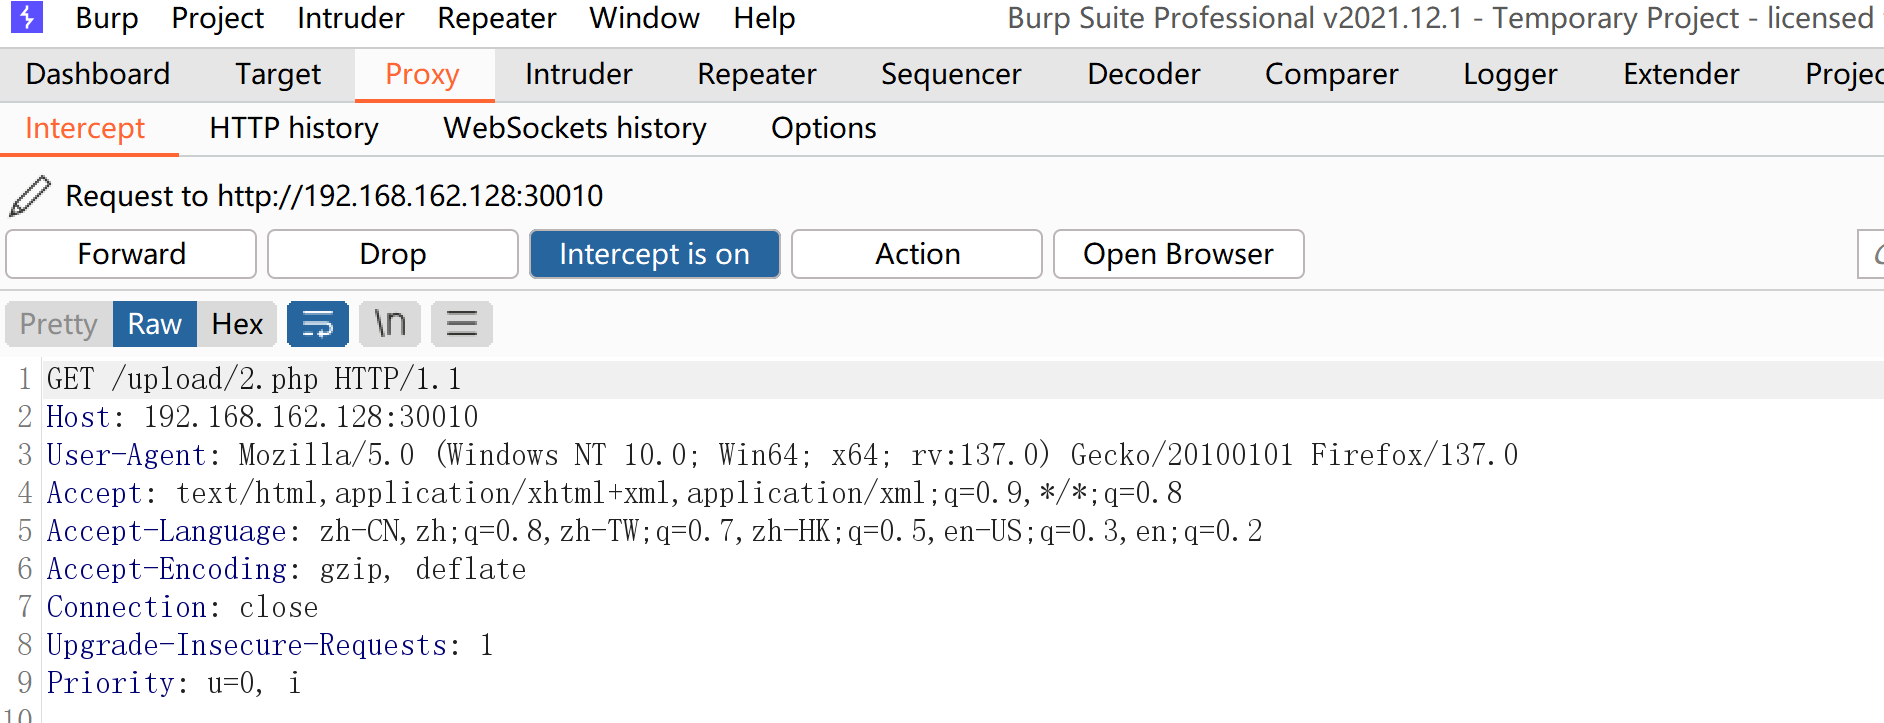Drop the intercepted request

[392, 254]
